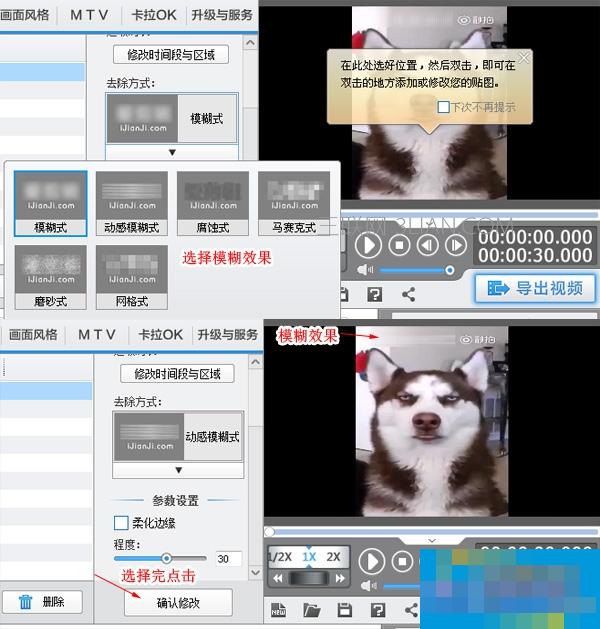Check the 下次不再提示 checkbox

click(443, 107)
